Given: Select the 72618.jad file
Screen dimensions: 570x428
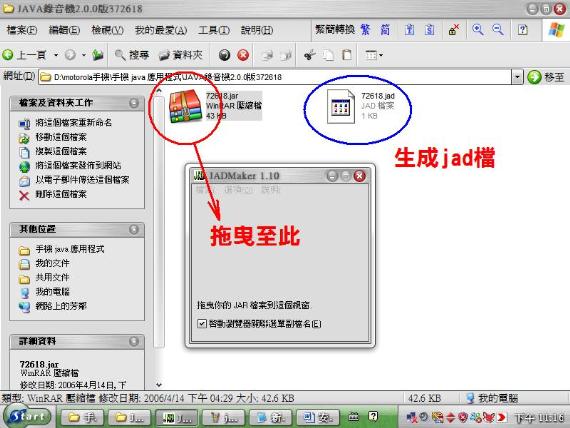Looking at the screenshot, I should pyautogui.click(x=361, y=106).
